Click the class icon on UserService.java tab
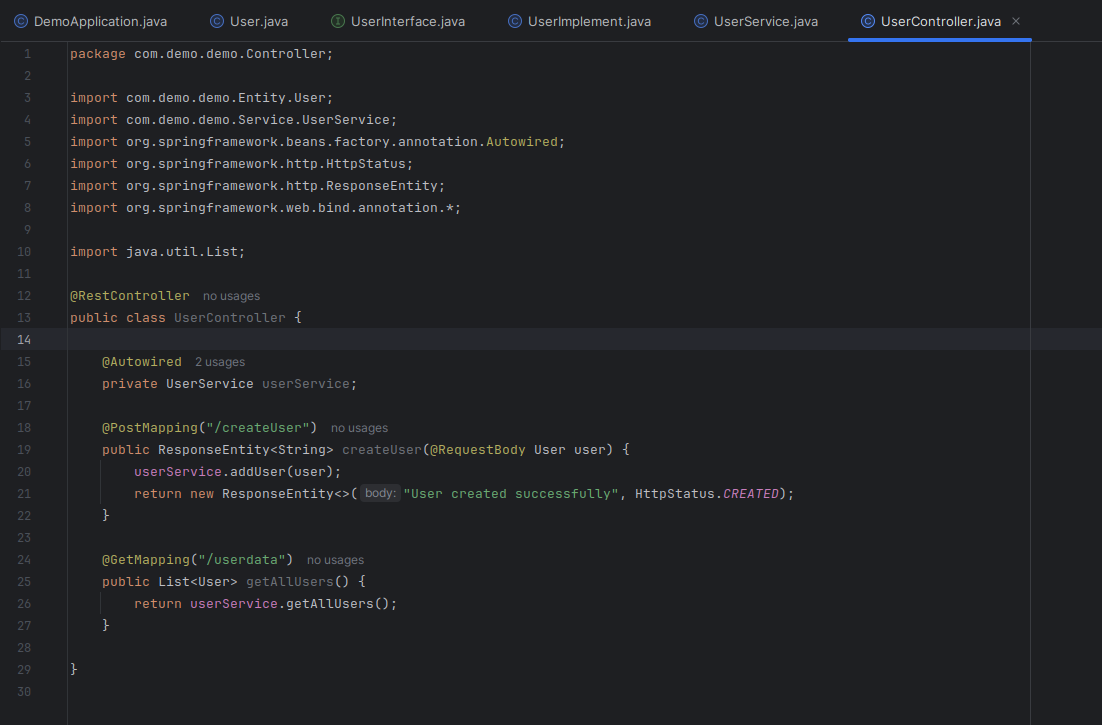 pos(699,20)
